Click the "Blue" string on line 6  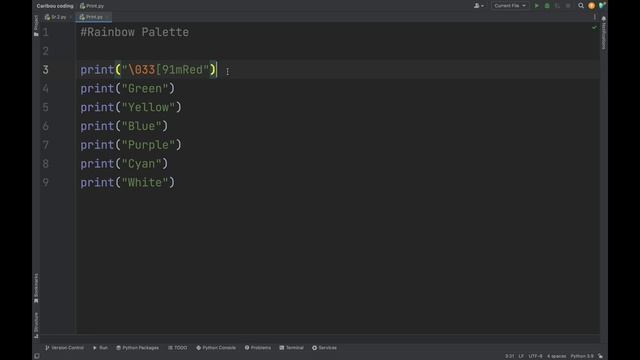tap(141, 126)
